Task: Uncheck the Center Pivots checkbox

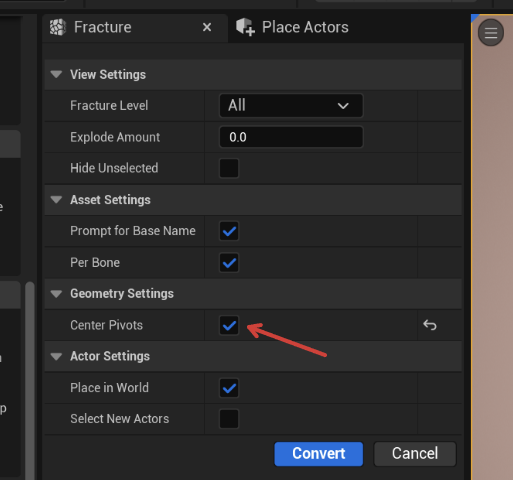Action: pos(229,325)
